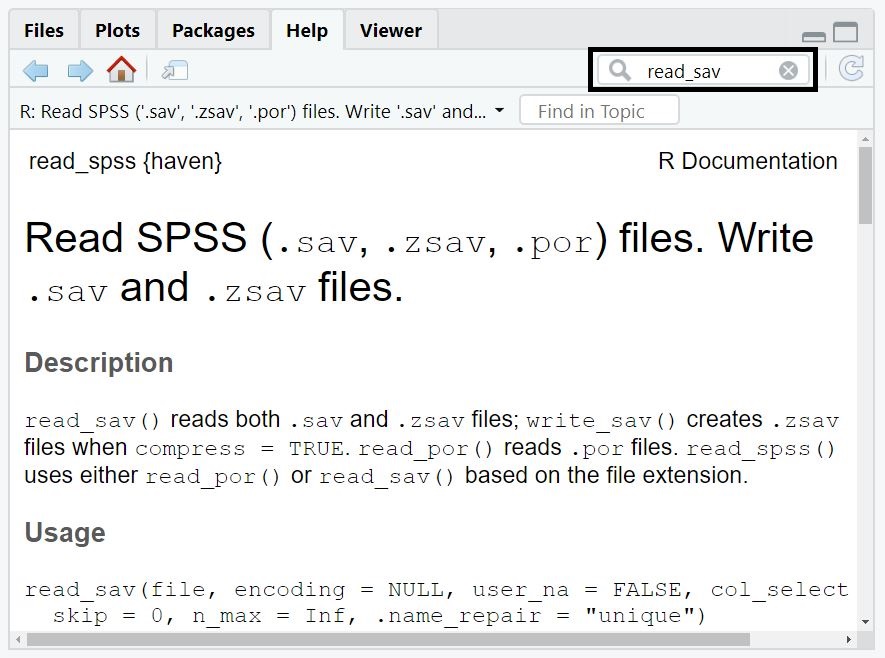The height and width of the screenshot is (658, 885).
Task: Open the Plots tab
Action: coord(117,31)
